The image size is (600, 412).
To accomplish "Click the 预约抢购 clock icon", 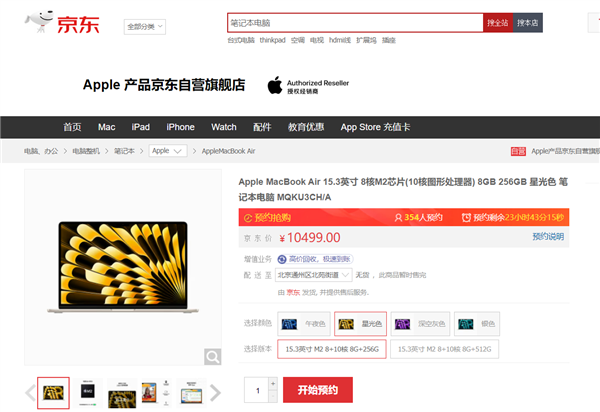I will pos(248,218).
